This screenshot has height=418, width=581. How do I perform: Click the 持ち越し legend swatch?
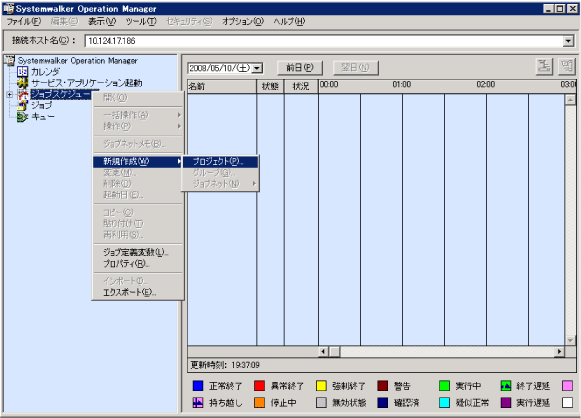click(198, 402)
